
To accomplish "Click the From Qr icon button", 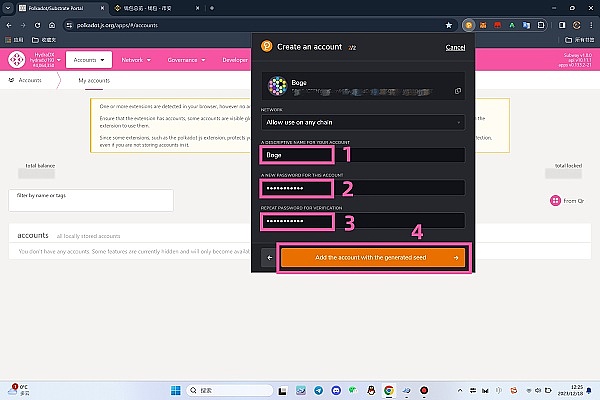I will point(556,200).
